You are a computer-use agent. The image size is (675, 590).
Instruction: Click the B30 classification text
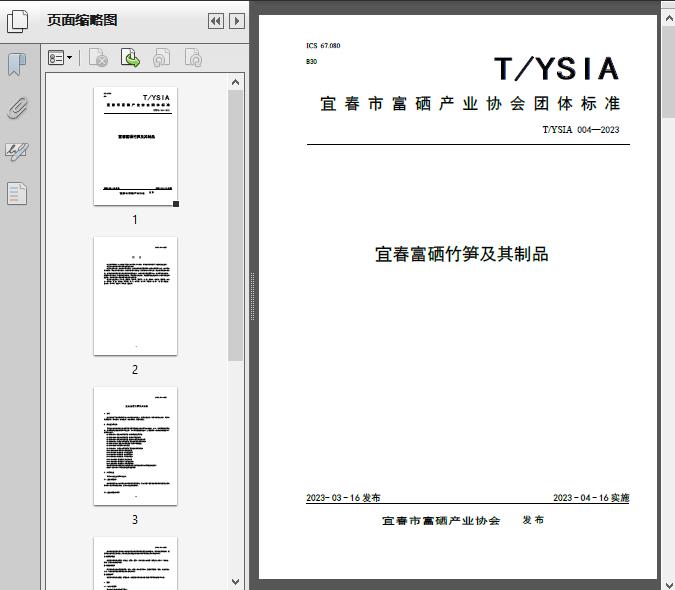[312, 62]
